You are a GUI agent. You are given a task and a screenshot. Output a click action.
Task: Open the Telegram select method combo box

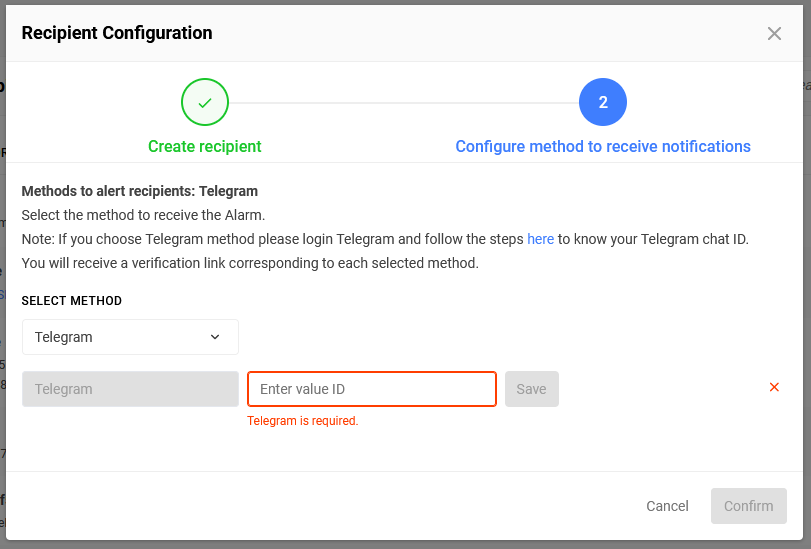tap(130, 337)
